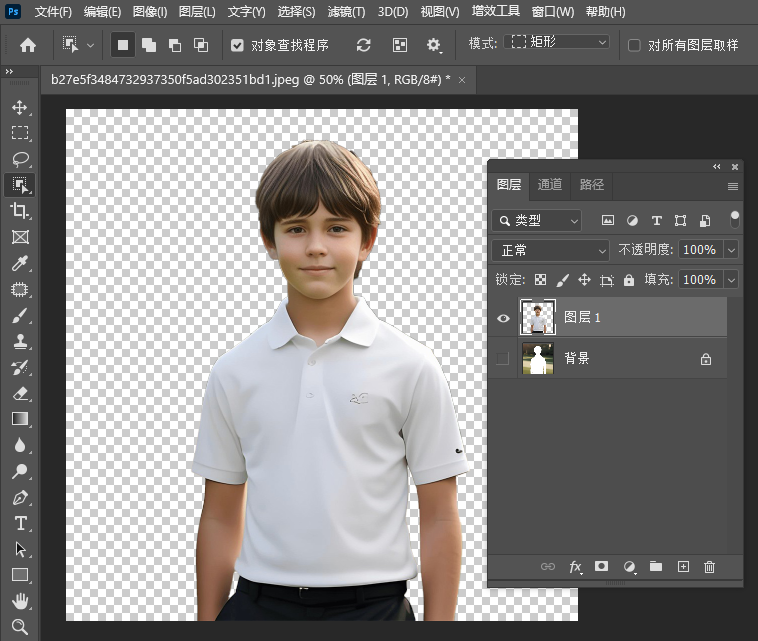Switch to the 路径 tab
This screenshot has height=641, width=758.
click(592, 185)
